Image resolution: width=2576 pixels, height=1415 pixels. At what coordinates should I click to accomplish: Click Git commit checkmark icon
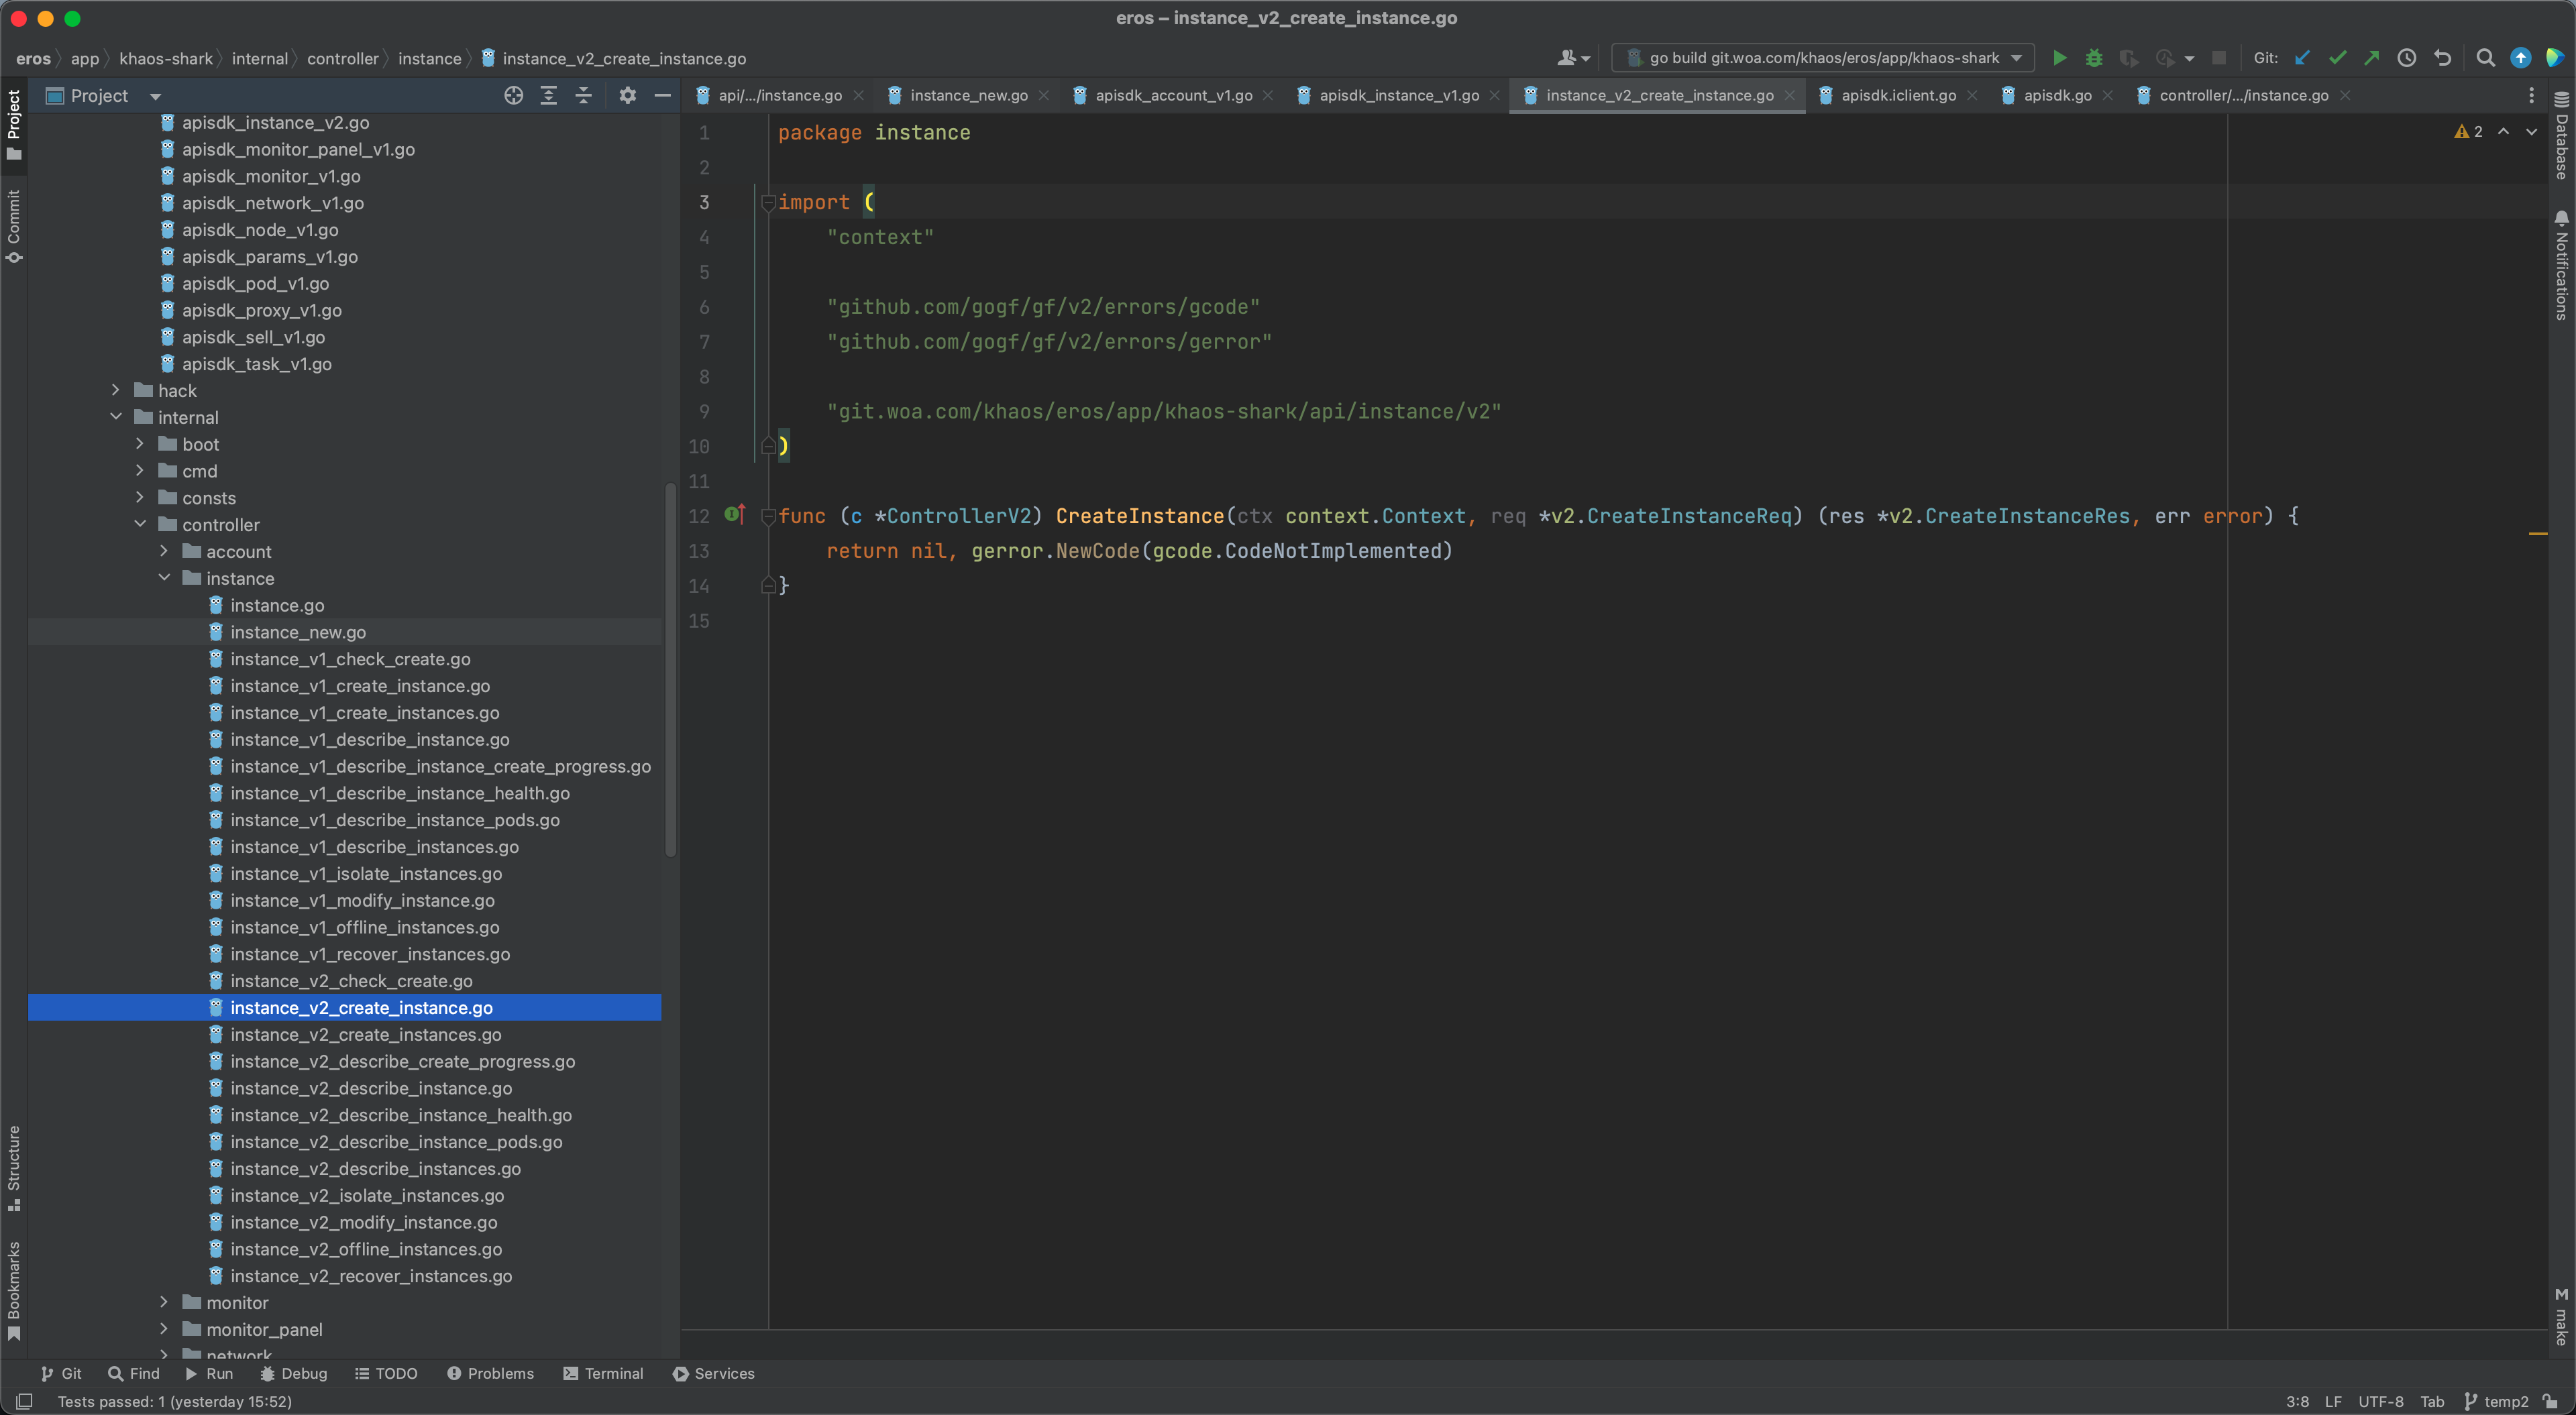coord(2337,58)
